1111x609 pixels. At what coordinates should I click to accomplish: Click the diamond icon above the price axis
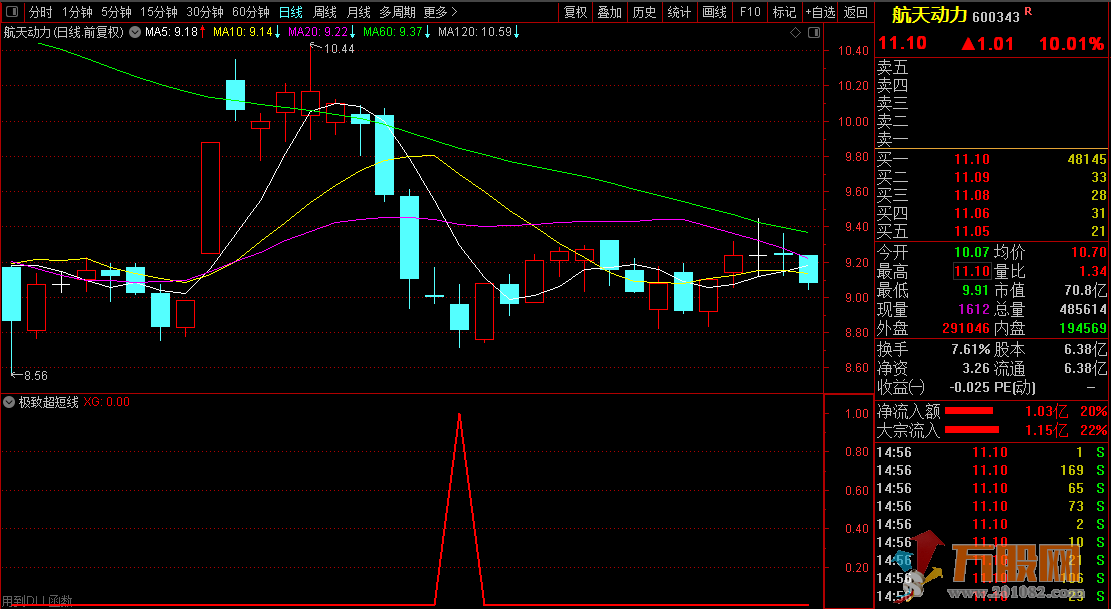(795, 32)
